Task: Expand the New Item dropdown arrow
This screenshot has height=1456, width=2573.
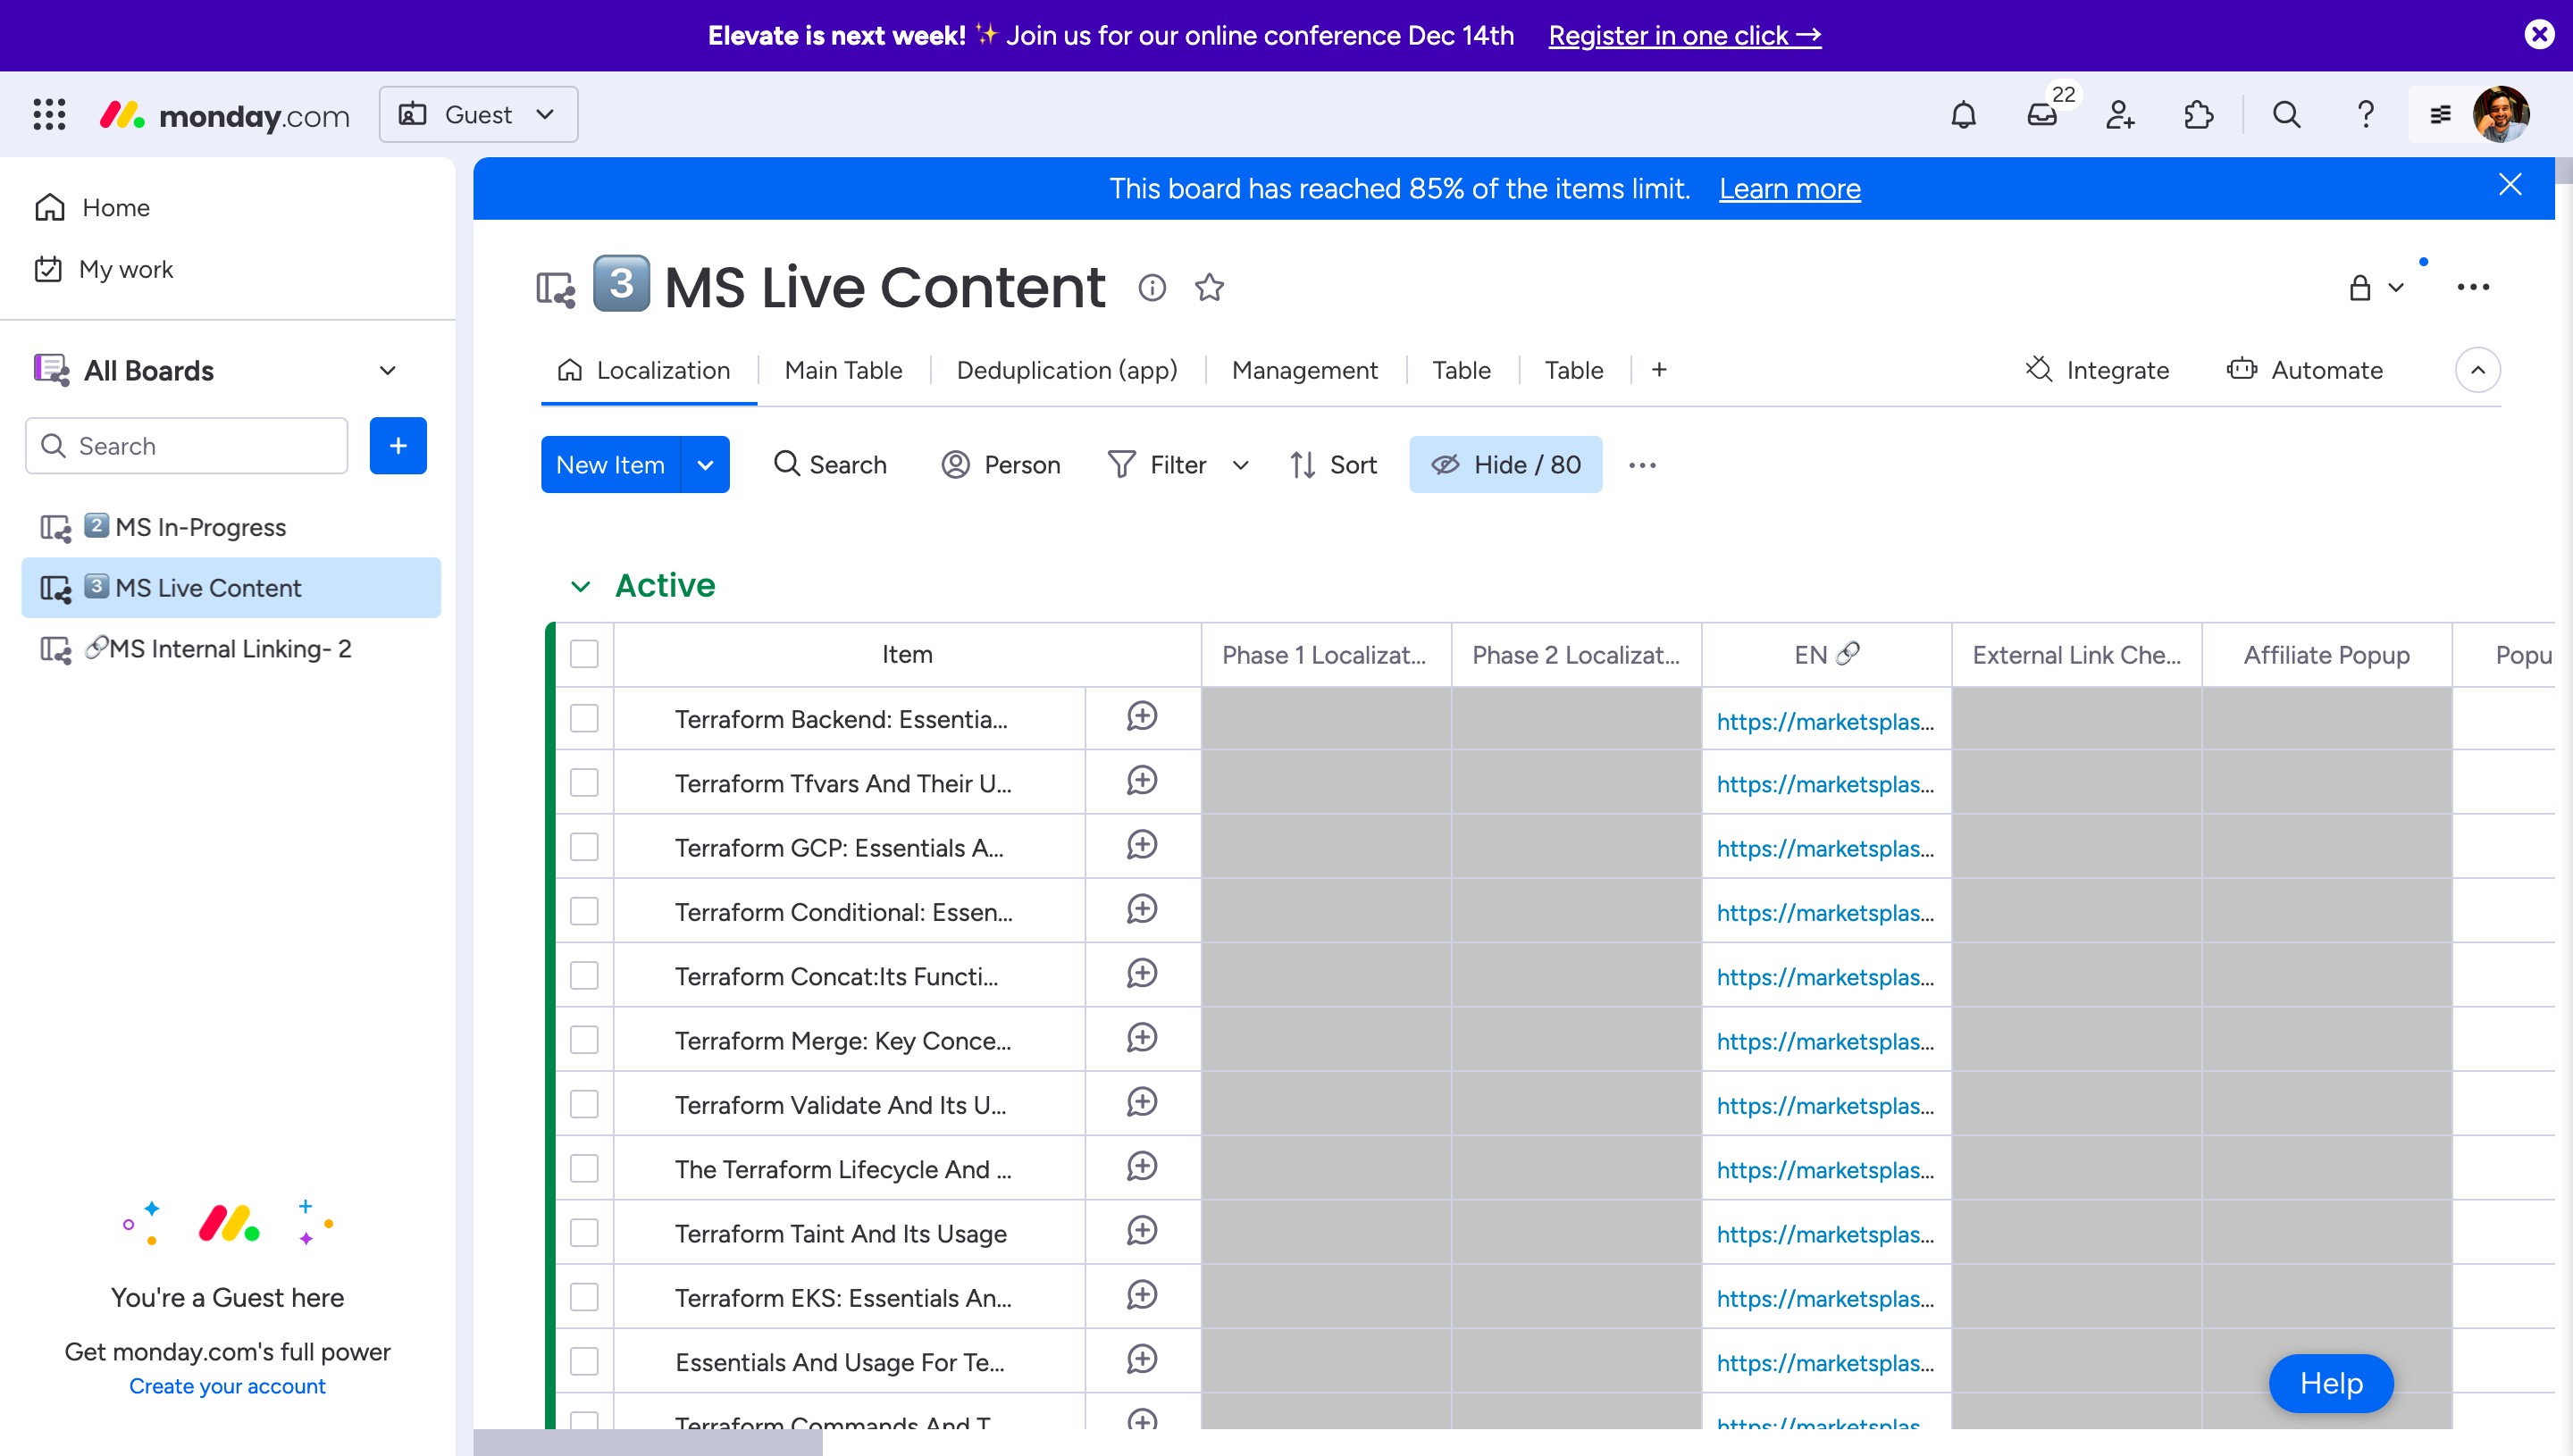Action: (705, 465)
